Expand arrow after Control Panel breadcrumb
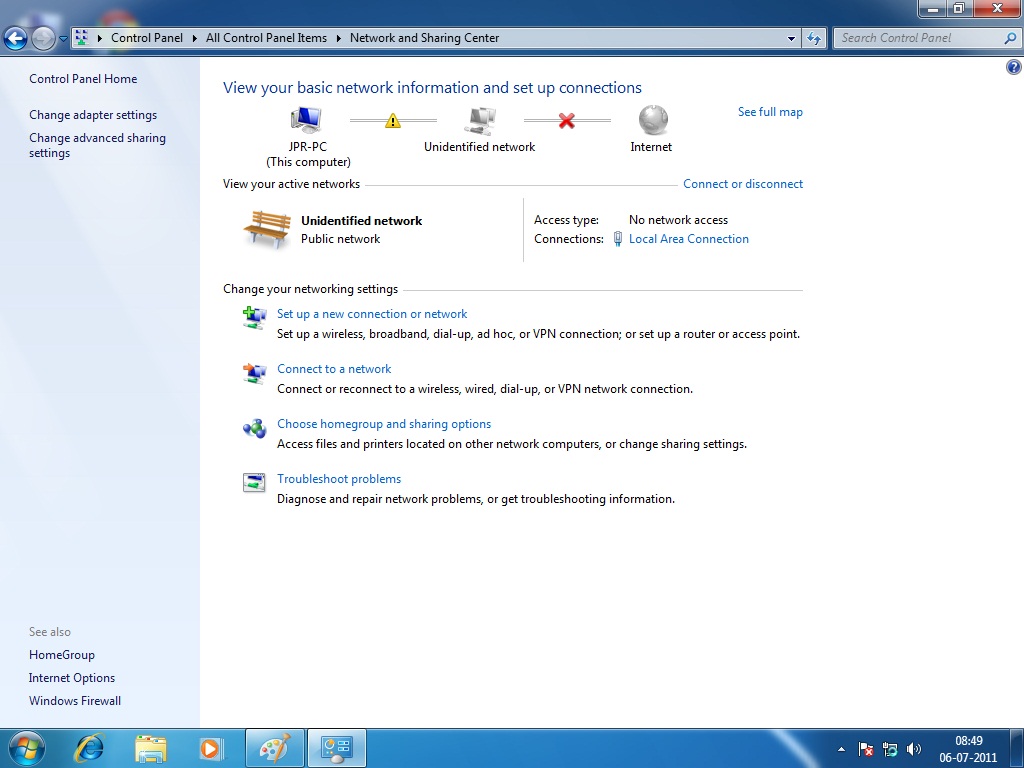Viewport: 1024px width, 768px height. (195, 38)
